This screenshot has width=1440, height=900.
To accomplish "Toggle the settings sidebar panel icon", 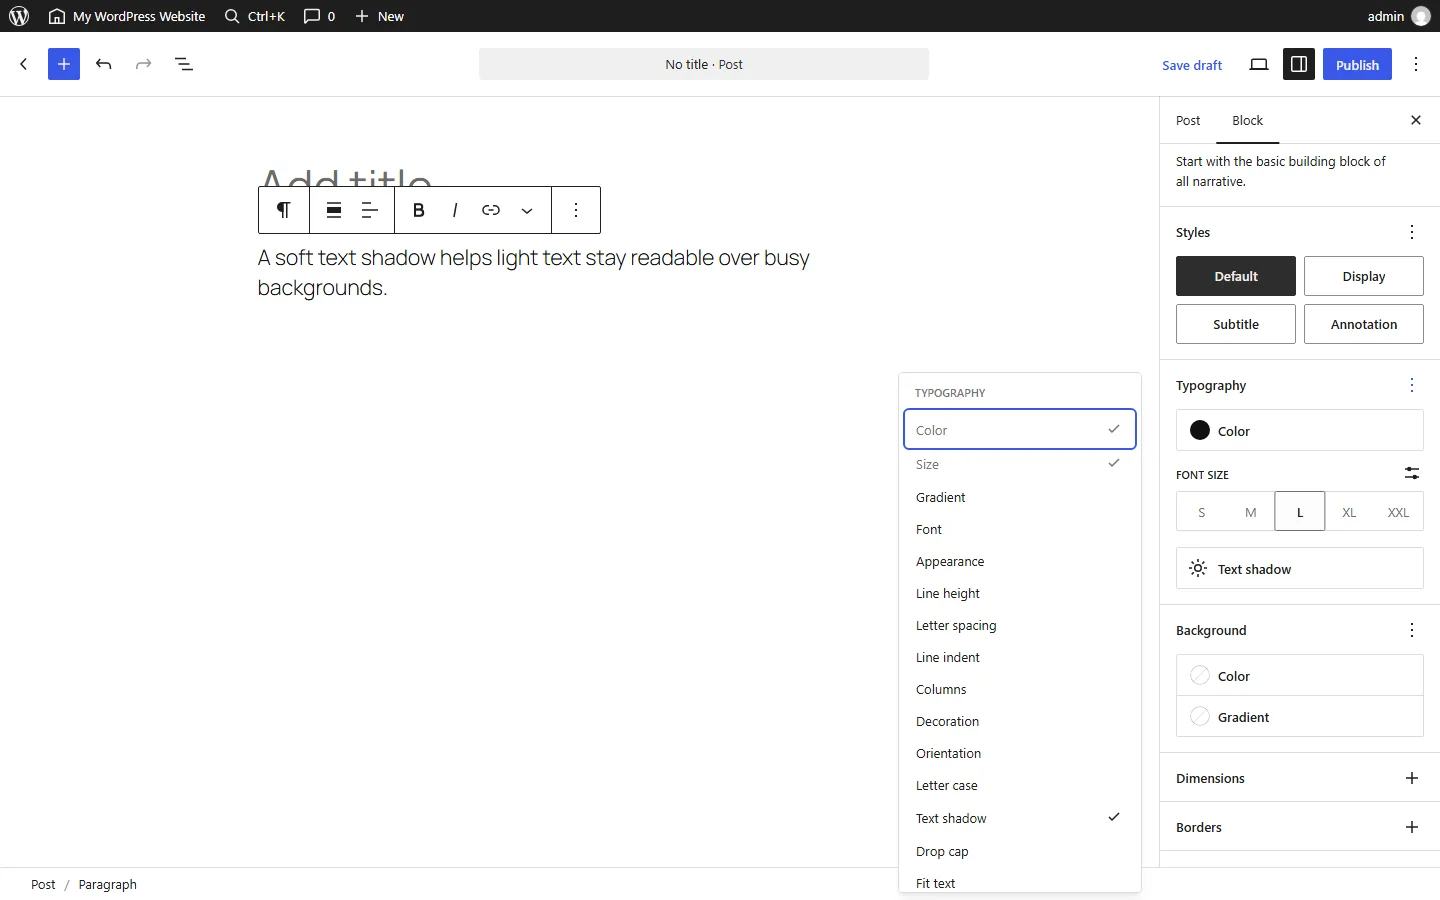I will coord(1299,64).
